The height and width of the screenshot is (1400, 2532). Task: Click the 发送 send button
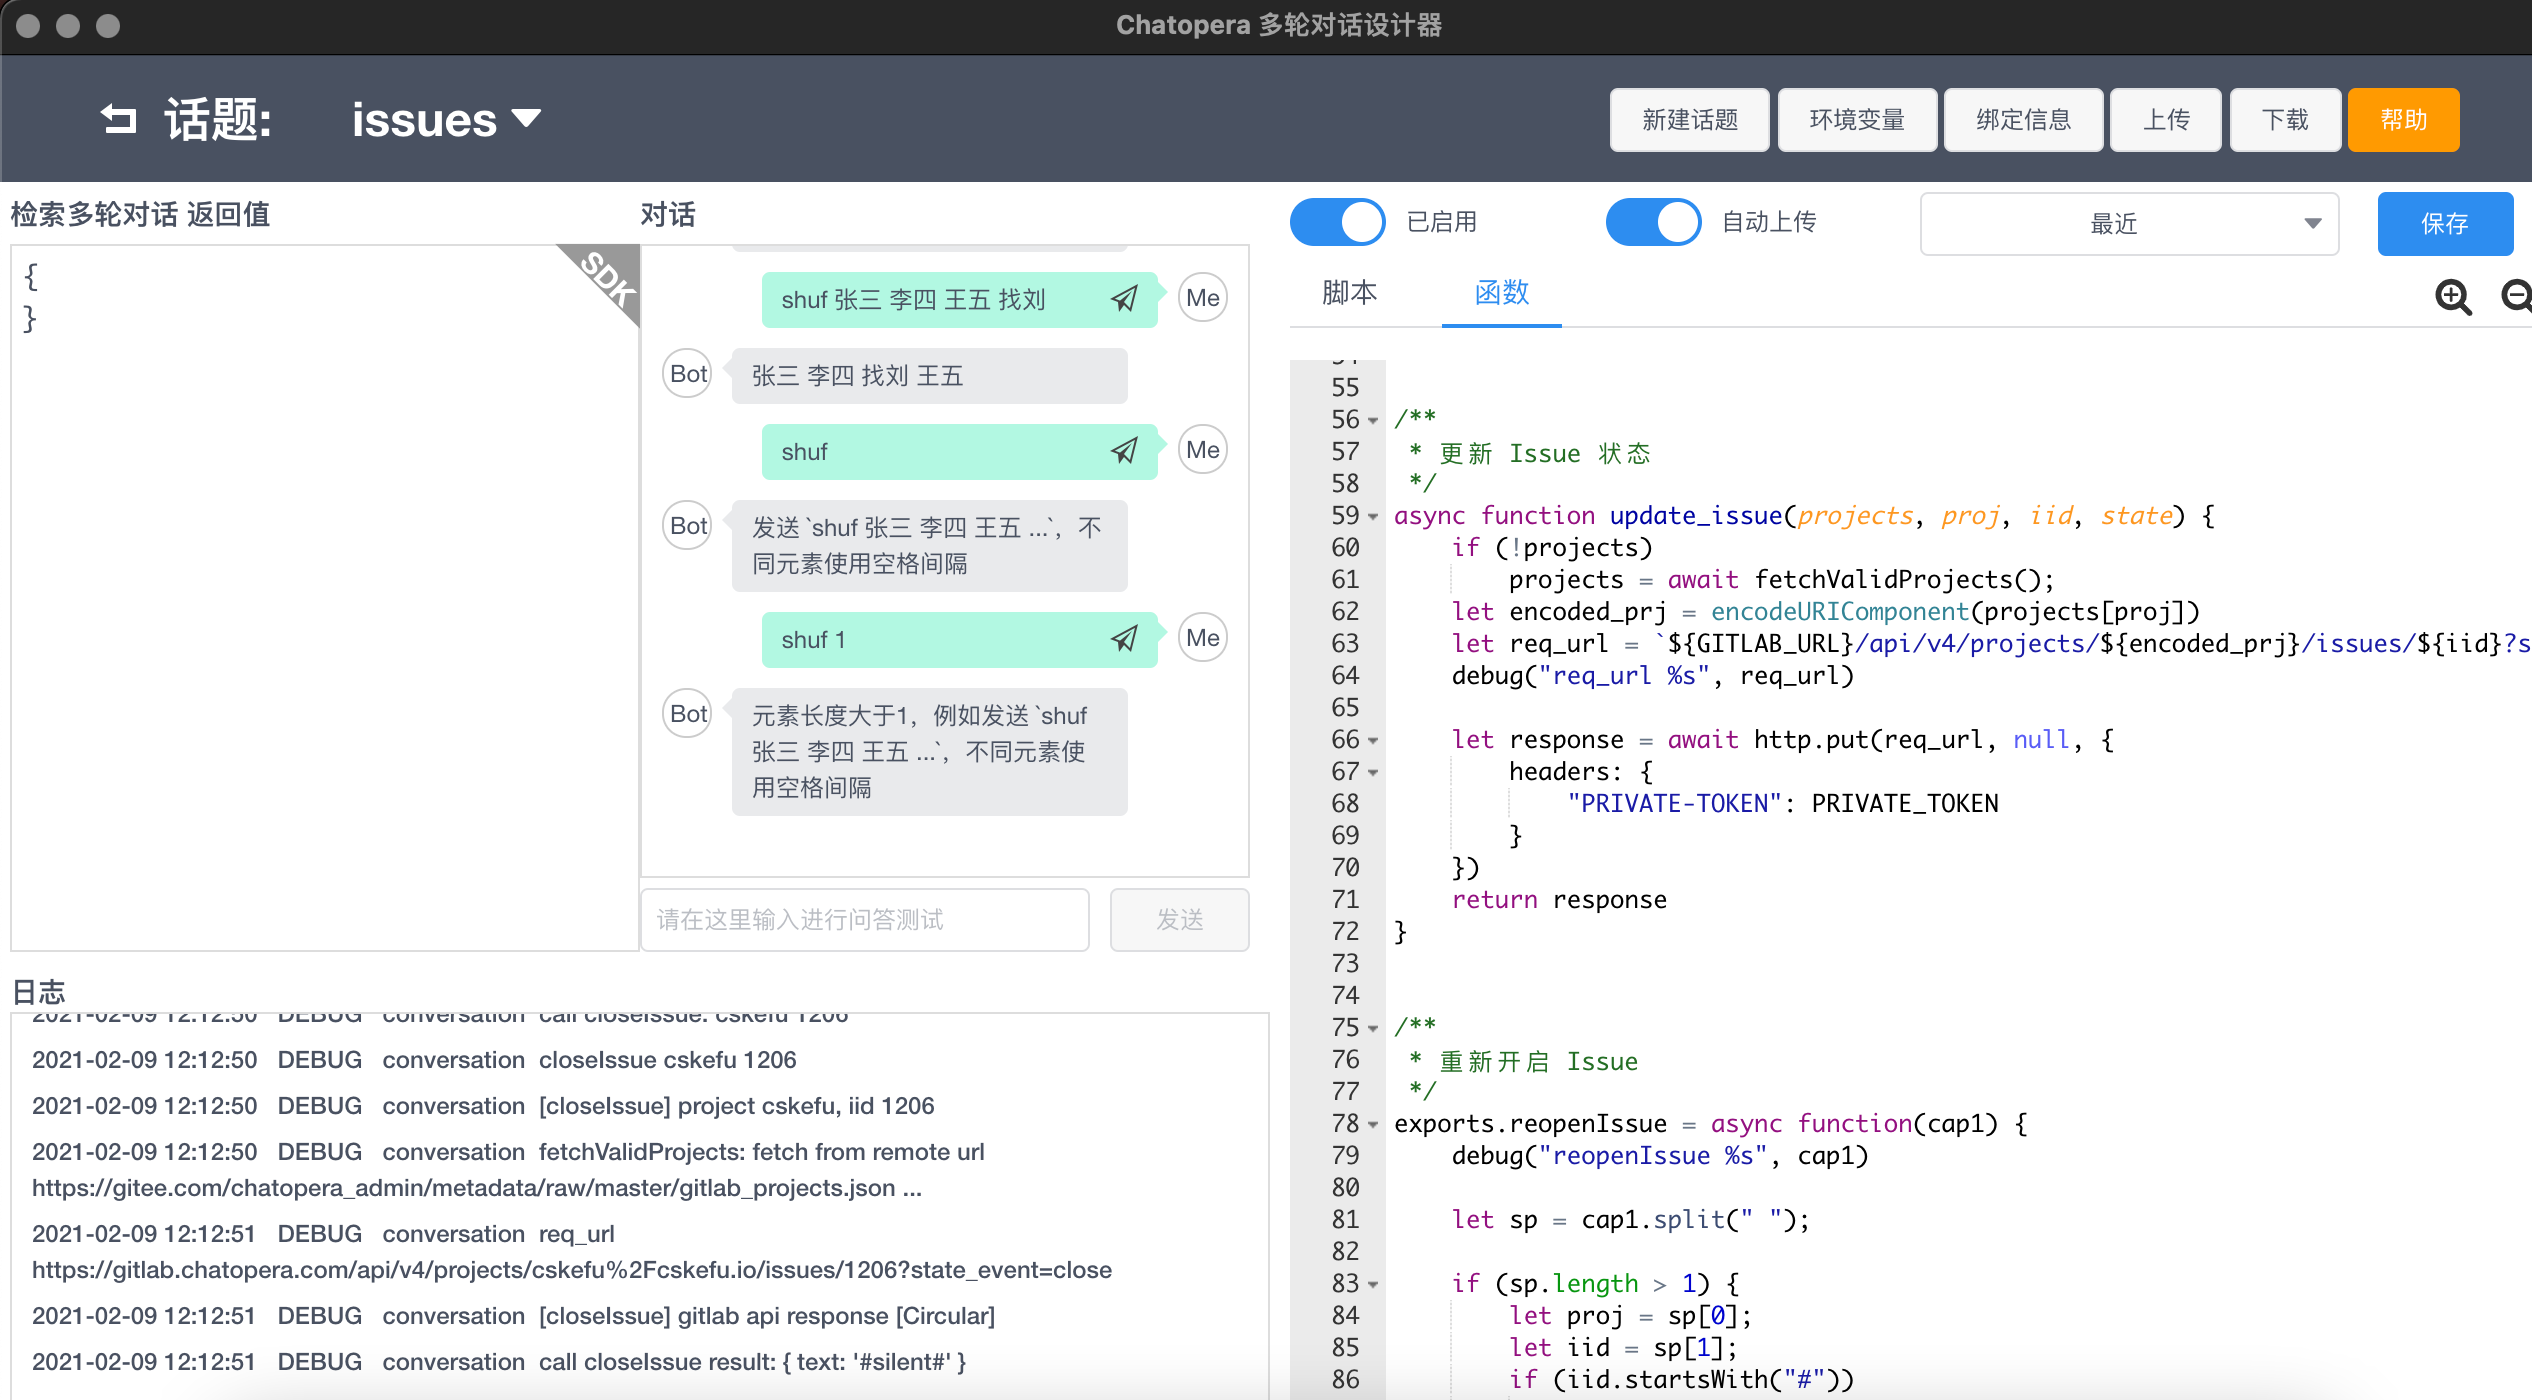[x=1179, y=920]
